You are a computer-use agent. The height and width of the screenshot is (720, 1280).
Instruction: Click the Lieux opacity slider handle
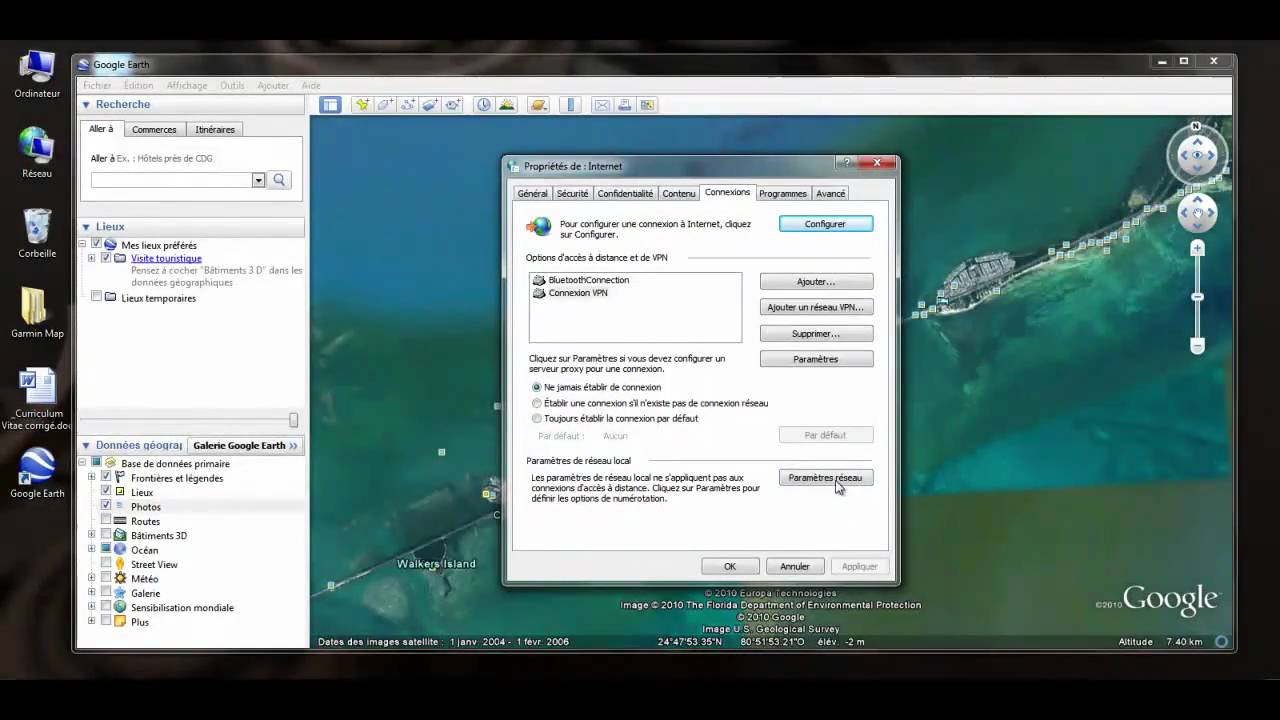[293, 420]
